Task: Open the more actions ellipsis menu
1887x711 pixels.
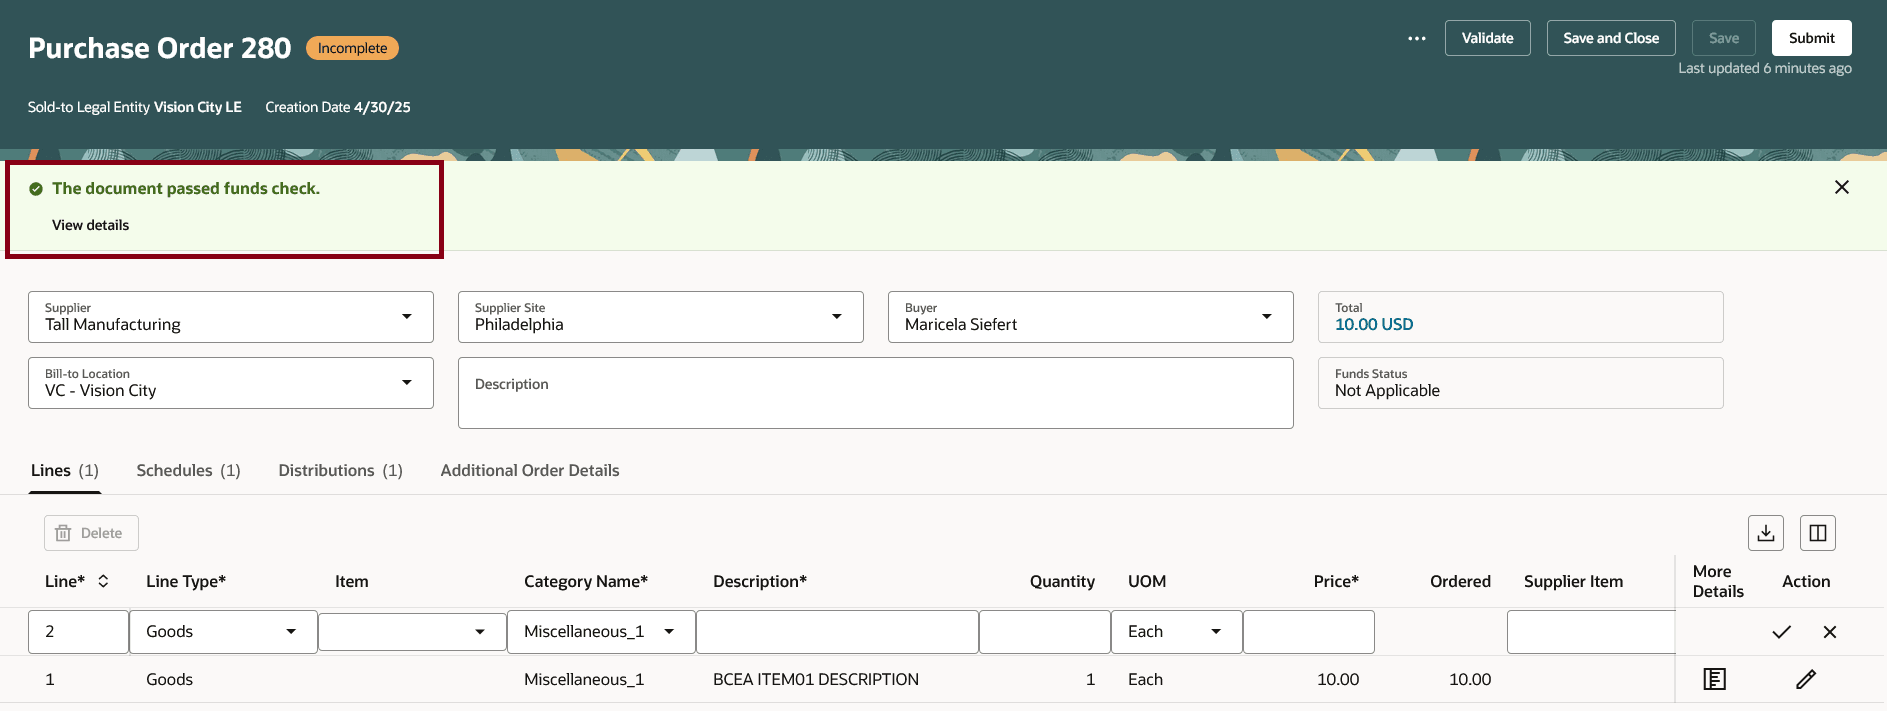Action: coord(1416,38)
